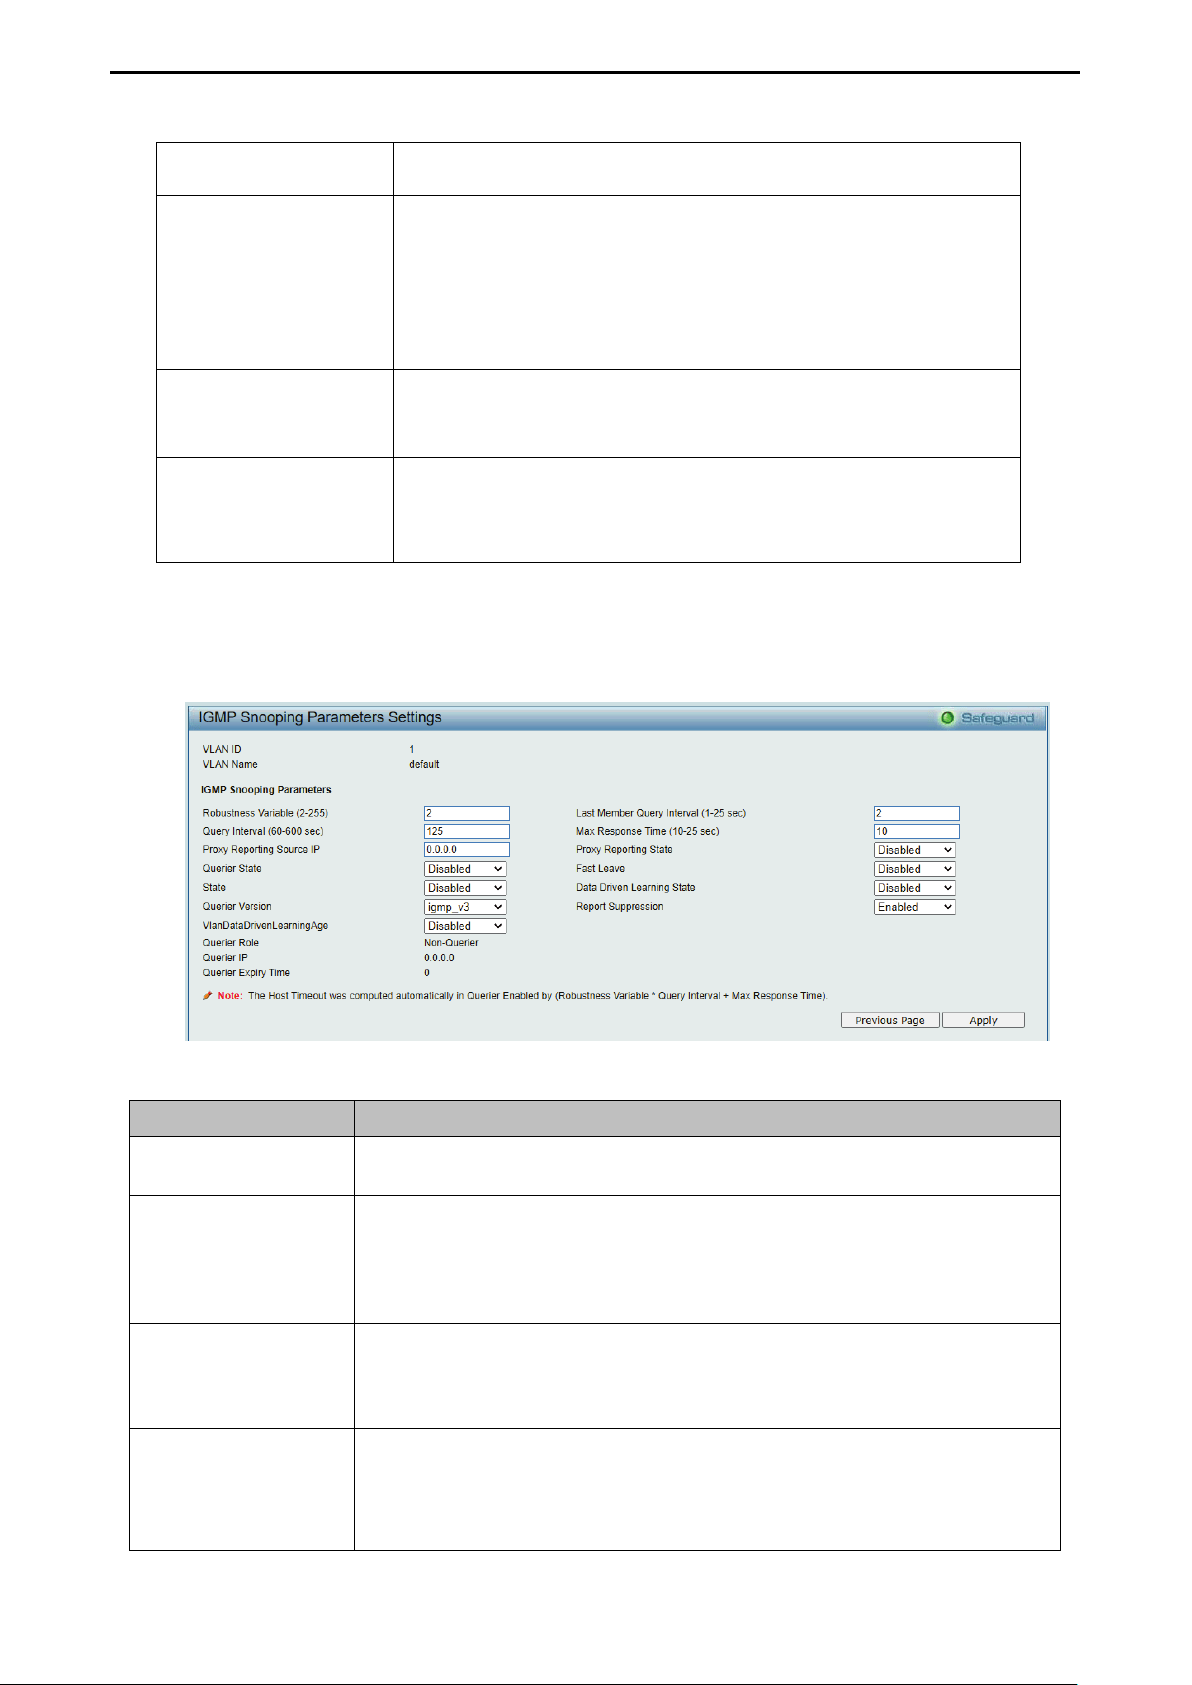Viewport: 1192px width, 1685px height.
Task: Expand the VlanDataDrivenLearningAge dropdown
Action: (x=465, y=926)
